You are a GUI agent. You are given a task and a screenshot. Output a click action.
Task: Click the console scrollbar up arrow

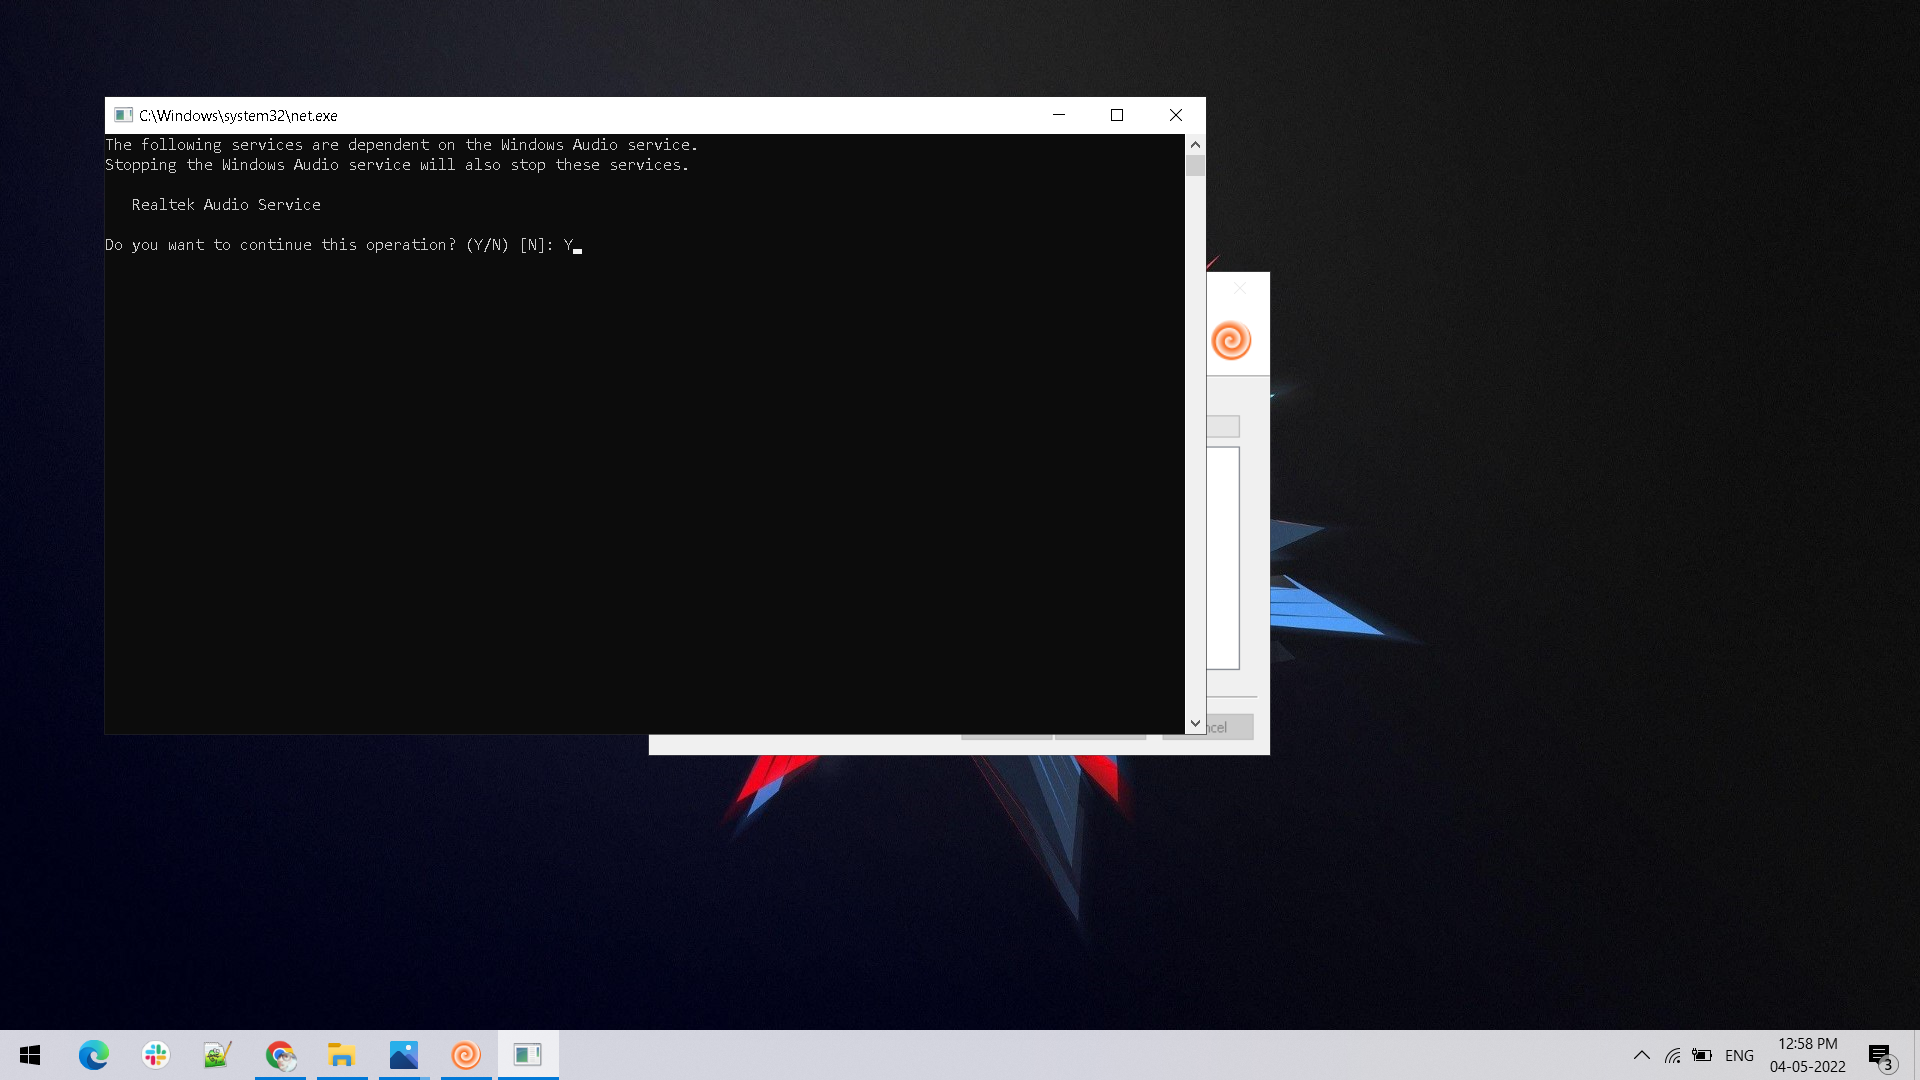pyautogui.click(x=1195, y=145)
